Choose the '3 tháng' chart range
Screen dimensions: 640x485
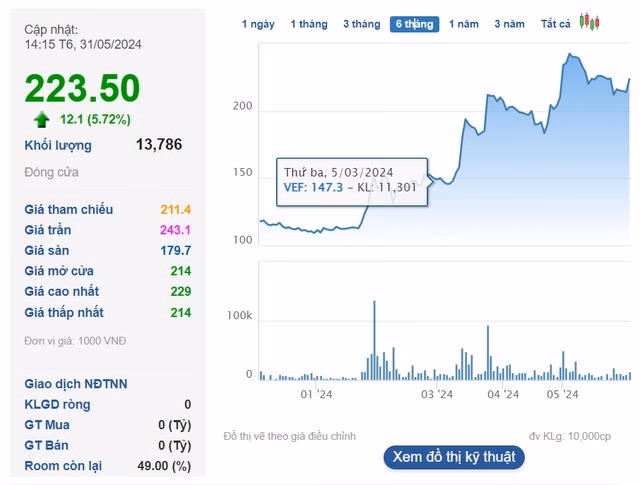pyautogui.click(x=361, y=24)
